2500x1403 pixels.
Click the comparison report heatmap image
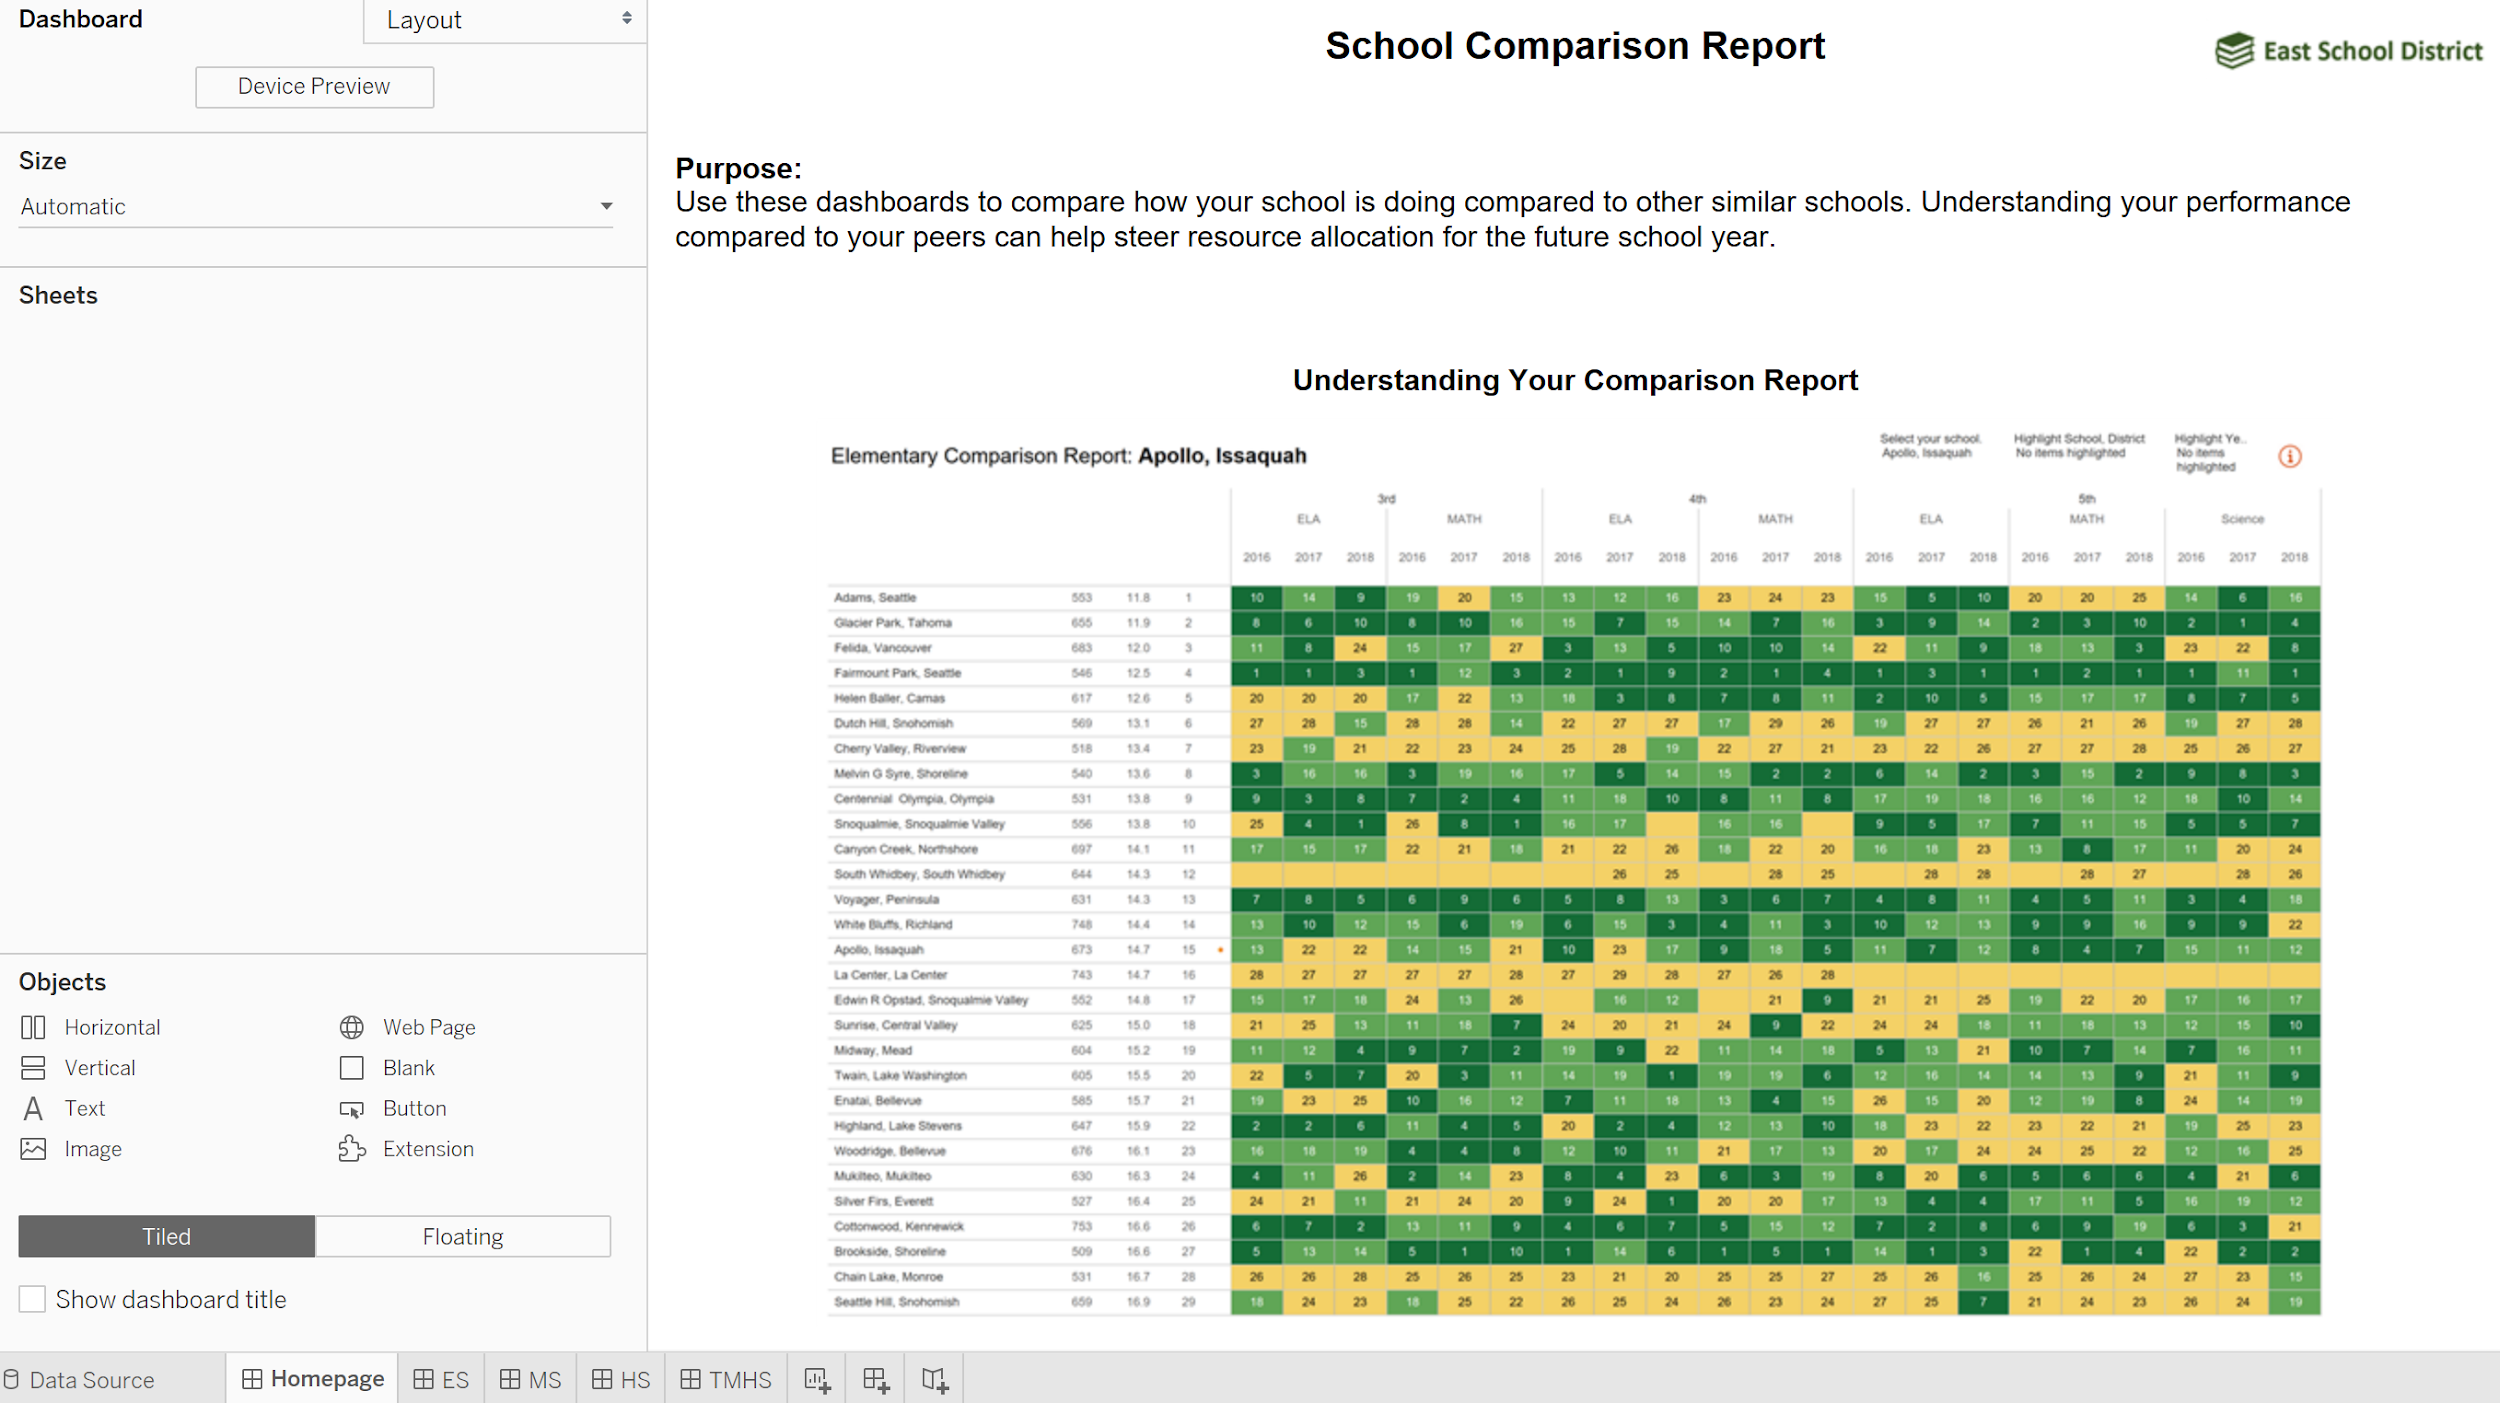point(1575,872)
